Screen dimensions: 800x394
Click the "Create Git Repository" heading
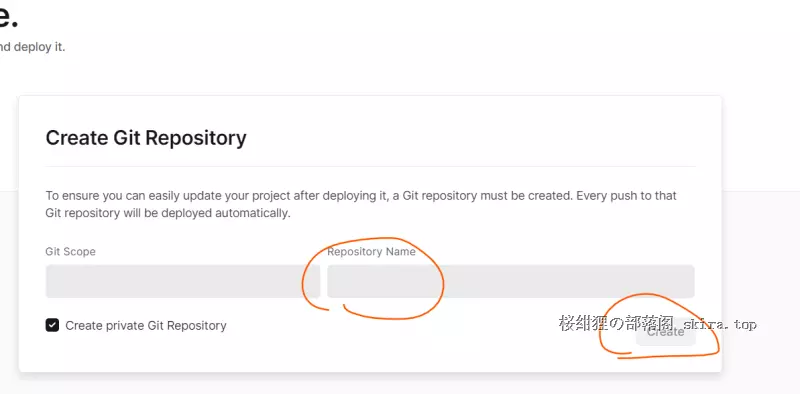click(x=146, y=138)
